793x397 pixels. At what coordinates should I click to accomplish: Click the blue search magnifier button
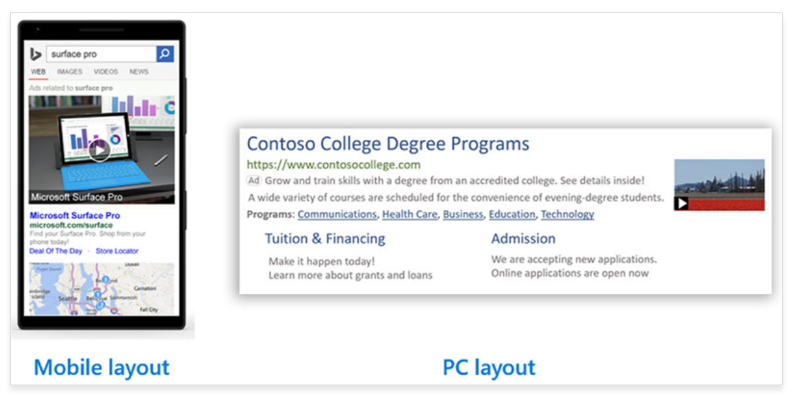pos(165,54)
